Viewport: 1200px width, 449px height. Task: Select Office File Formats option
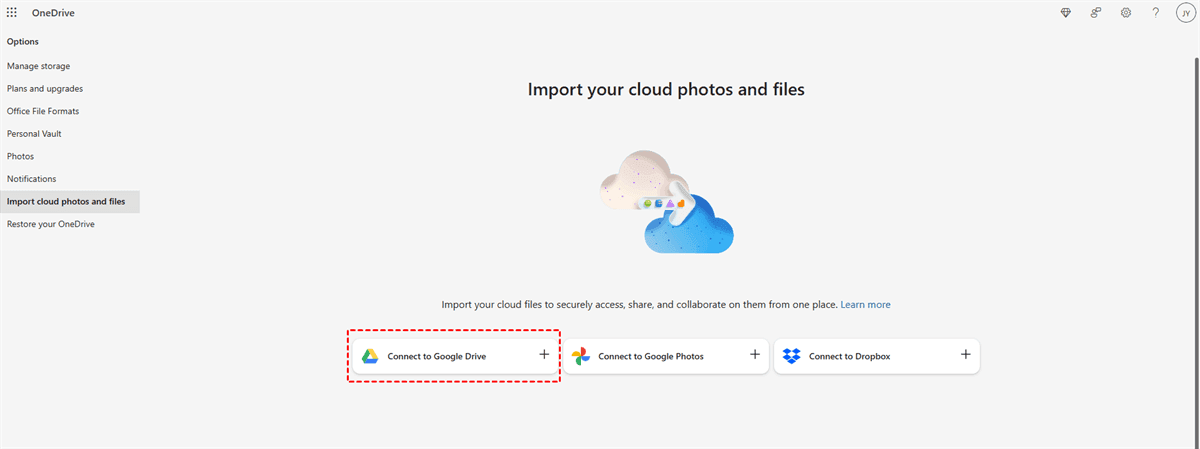(43, 111)
